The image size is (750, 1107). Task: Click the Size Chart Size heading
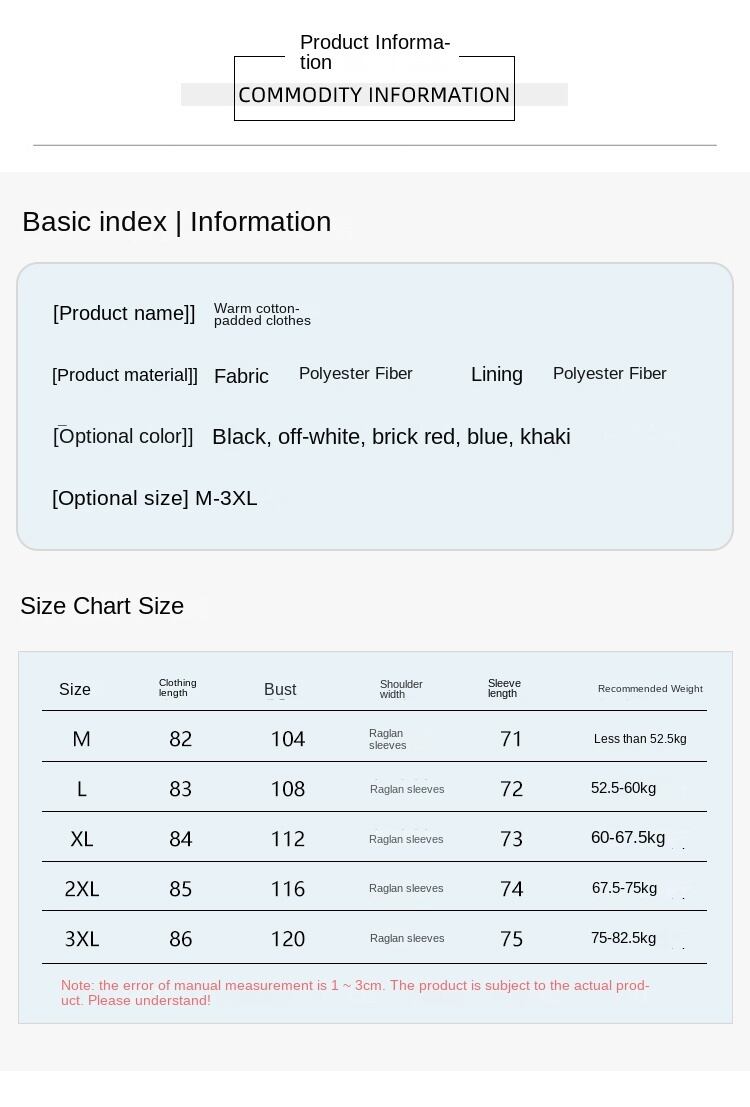[x=102, y=606]
